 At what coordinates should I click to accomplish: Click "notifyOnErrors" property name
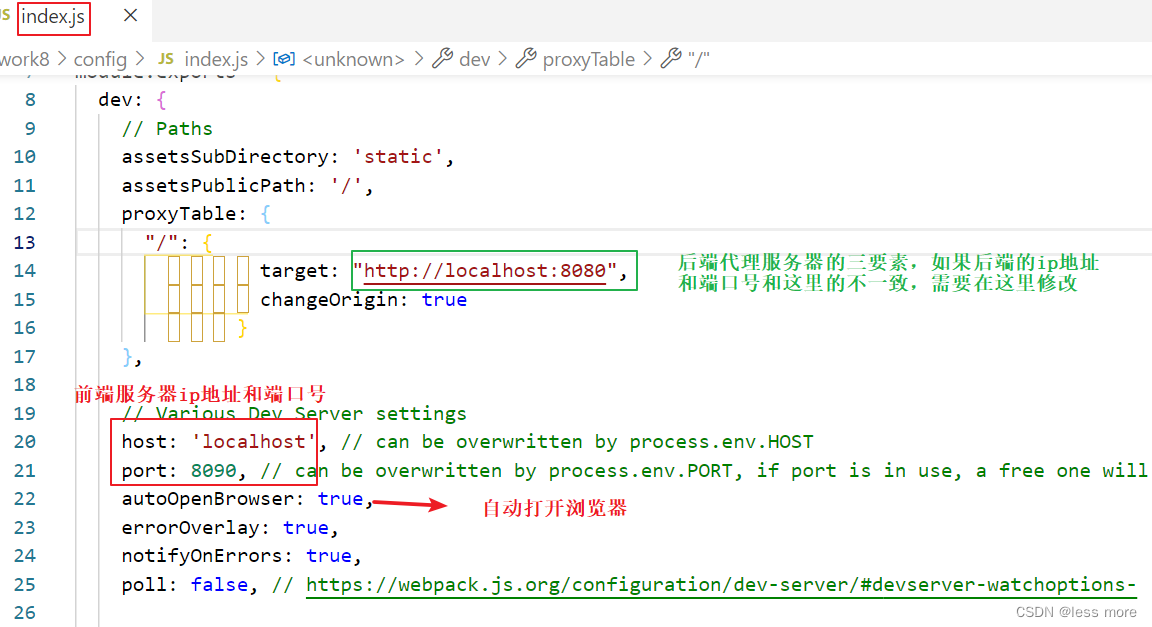tap(203, 556)
